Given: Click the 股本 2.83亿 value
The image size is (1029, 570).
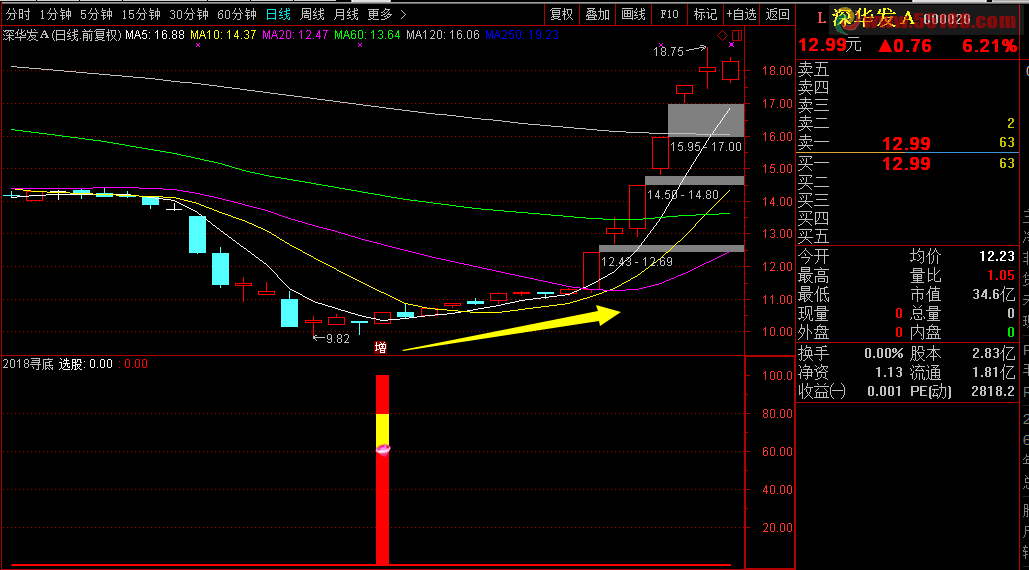Looking at the screenshot, I should point(994,354).
